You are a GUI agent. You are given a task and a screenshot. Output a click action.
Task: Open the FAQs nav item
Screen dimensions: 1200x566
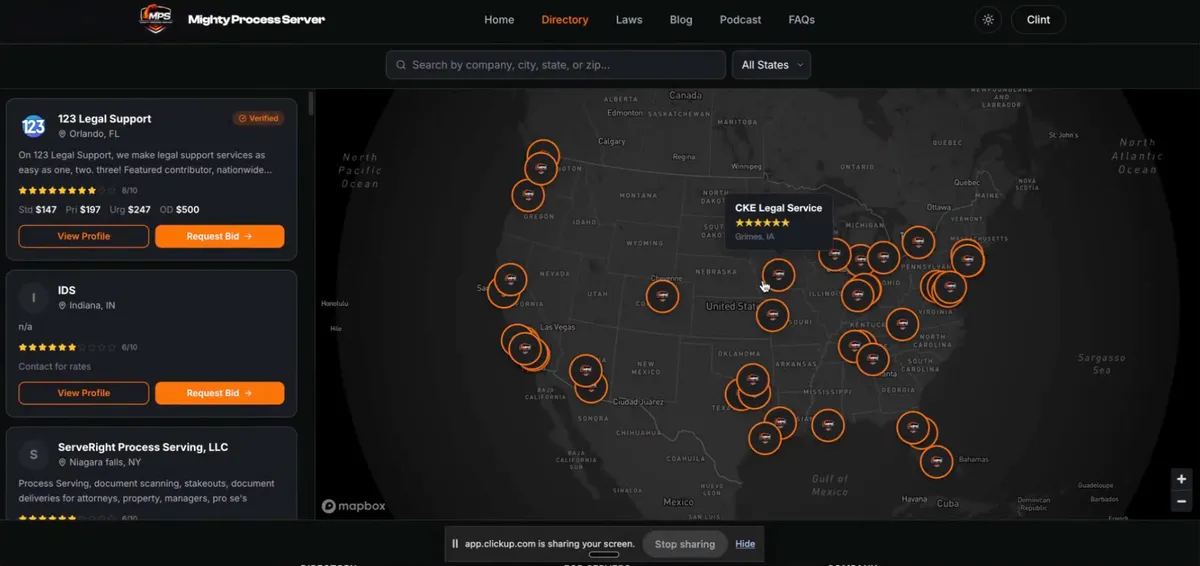tap(801, 20)
